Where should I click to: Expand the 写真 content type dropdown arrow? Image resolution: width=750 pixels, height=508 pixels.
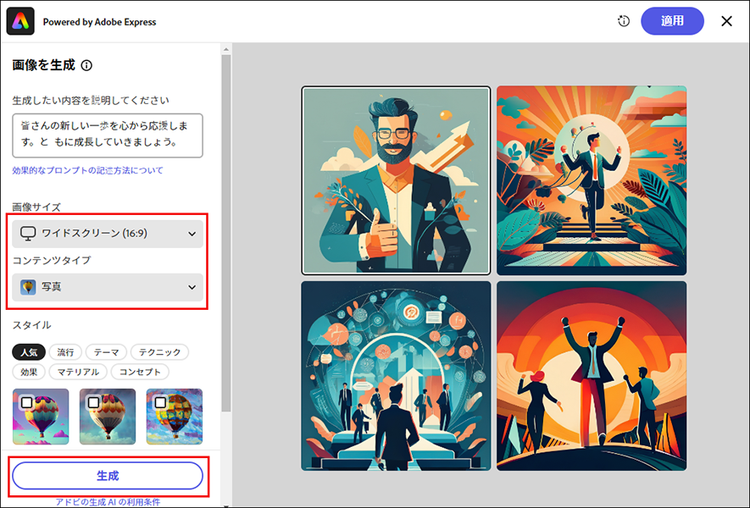(x=192, y=288)
